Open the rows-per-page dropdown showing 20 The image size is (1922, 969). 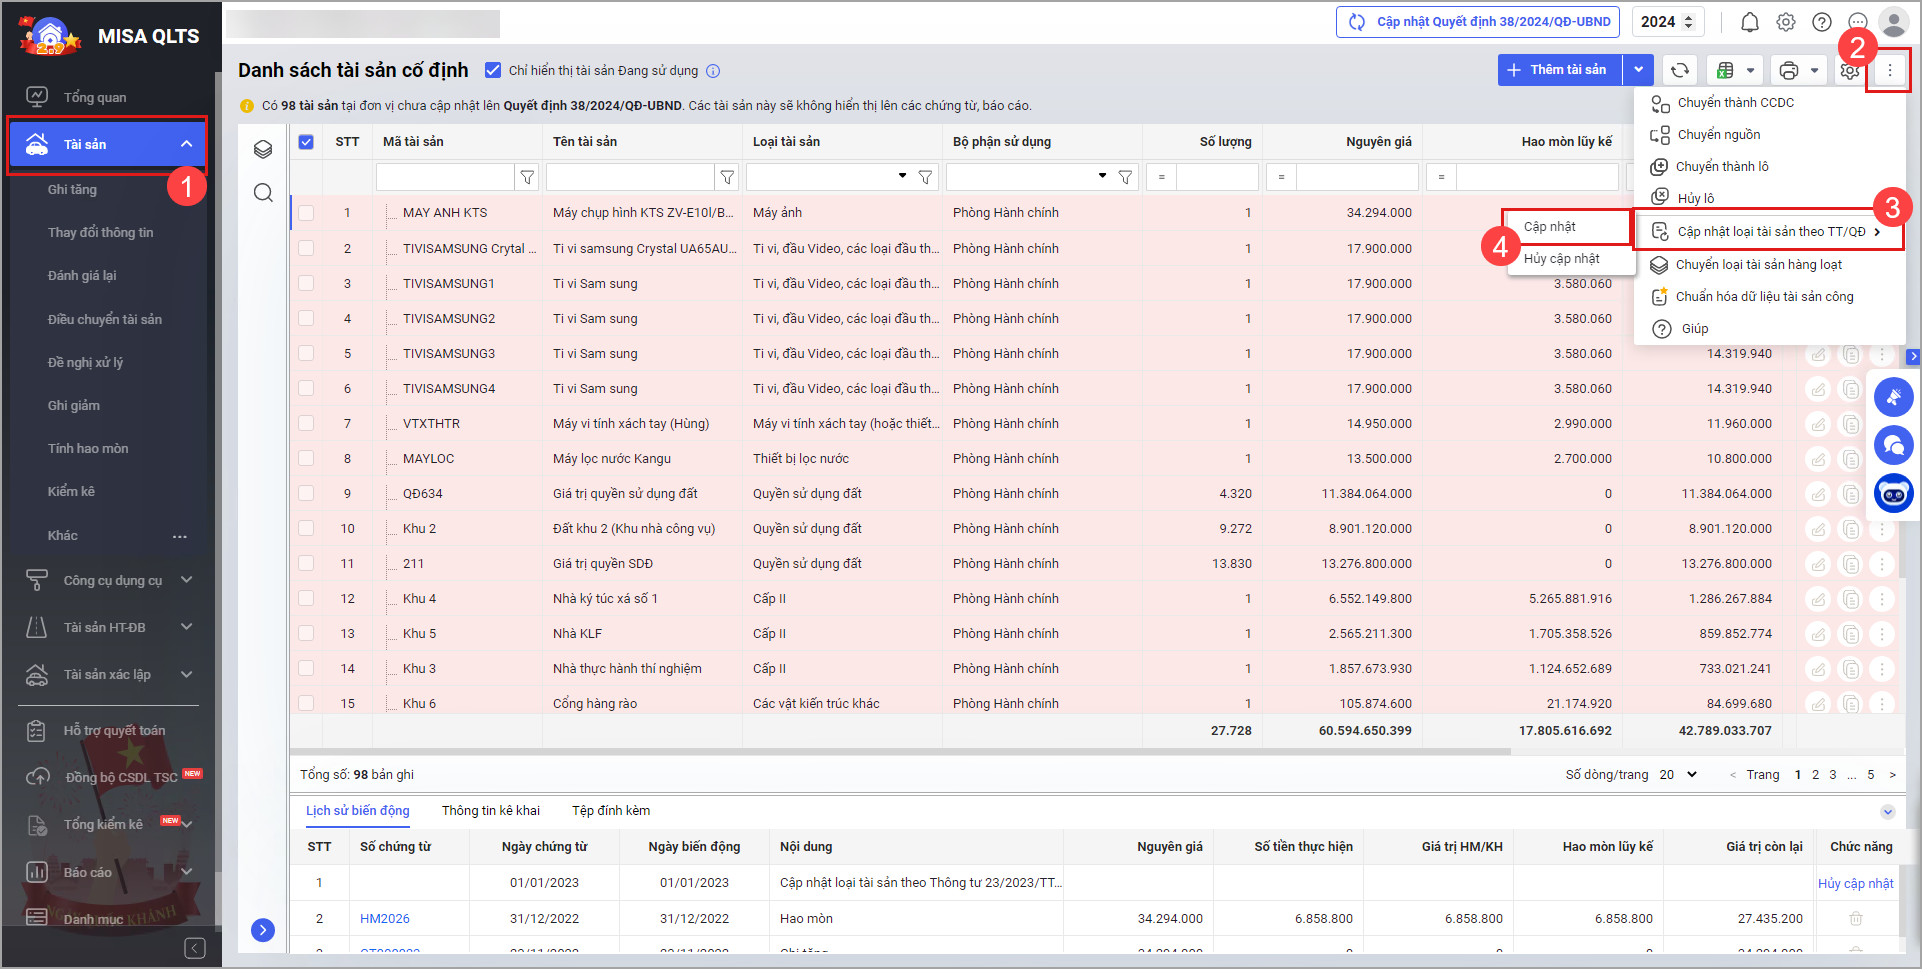tap(1679, 774)
